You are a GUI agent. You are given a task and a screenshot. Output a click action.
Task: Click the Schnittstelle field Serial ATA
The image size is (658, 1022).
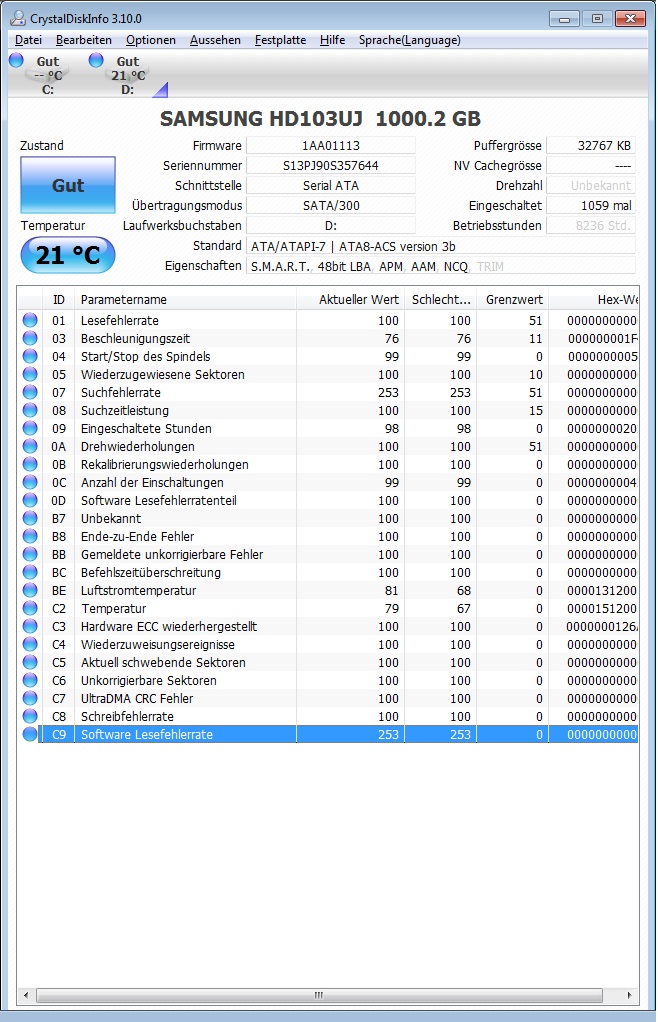click(331, 185)
